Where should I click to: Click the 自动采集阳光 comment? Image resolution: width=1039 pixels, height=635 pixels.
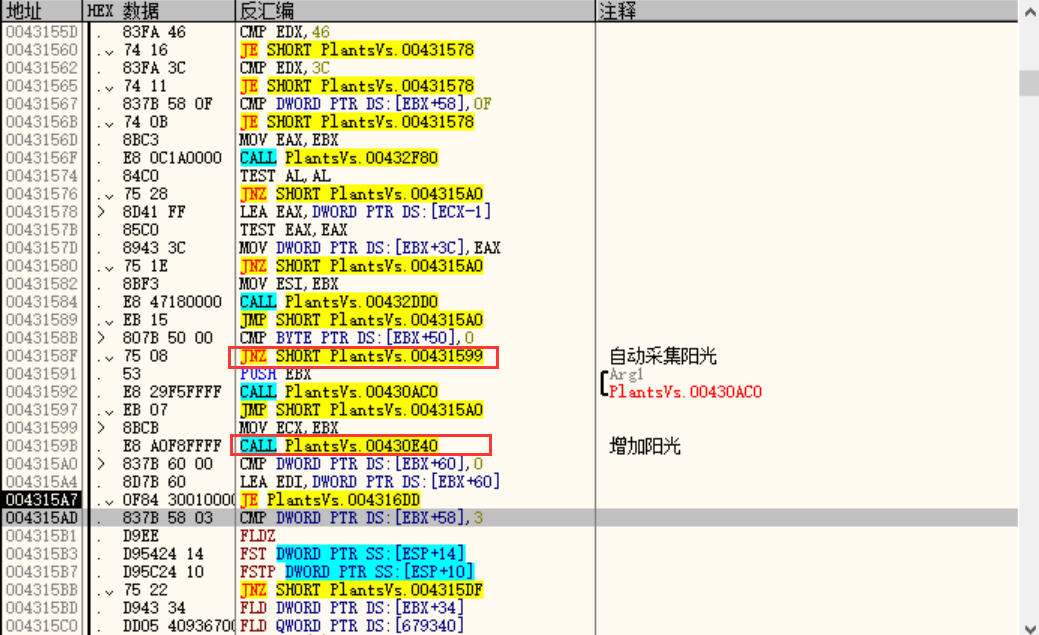663,356
